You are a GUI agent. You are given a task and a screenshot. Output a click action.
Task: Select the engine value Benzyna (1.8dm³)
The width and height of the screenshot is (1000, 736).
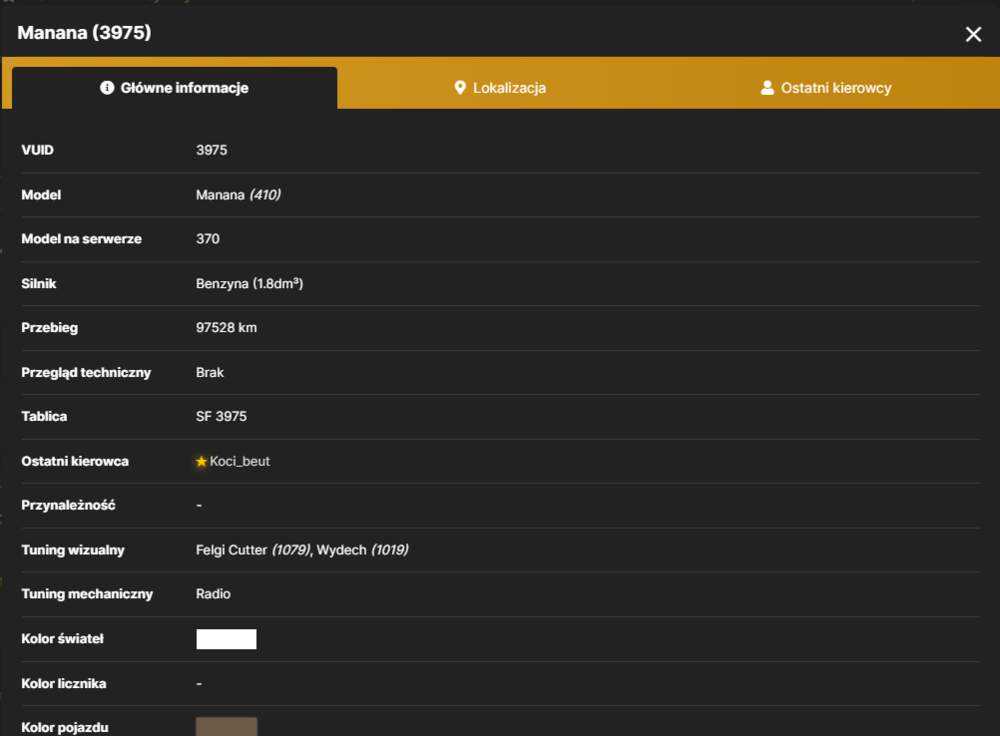coord(249,283)
